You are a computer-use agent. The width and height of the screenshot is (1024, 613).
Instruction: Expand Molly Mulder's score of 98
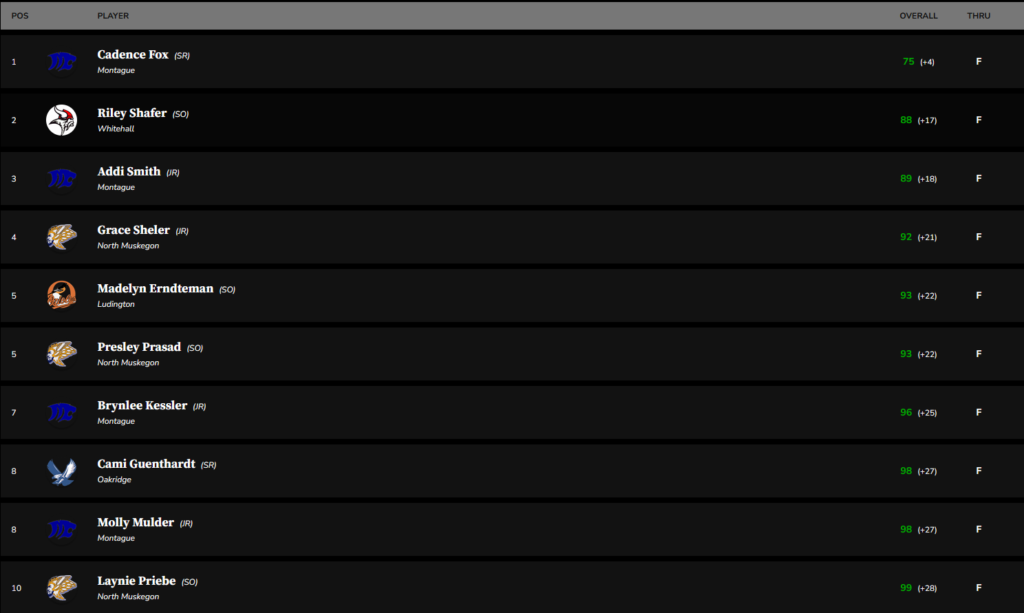pos(906,529)
